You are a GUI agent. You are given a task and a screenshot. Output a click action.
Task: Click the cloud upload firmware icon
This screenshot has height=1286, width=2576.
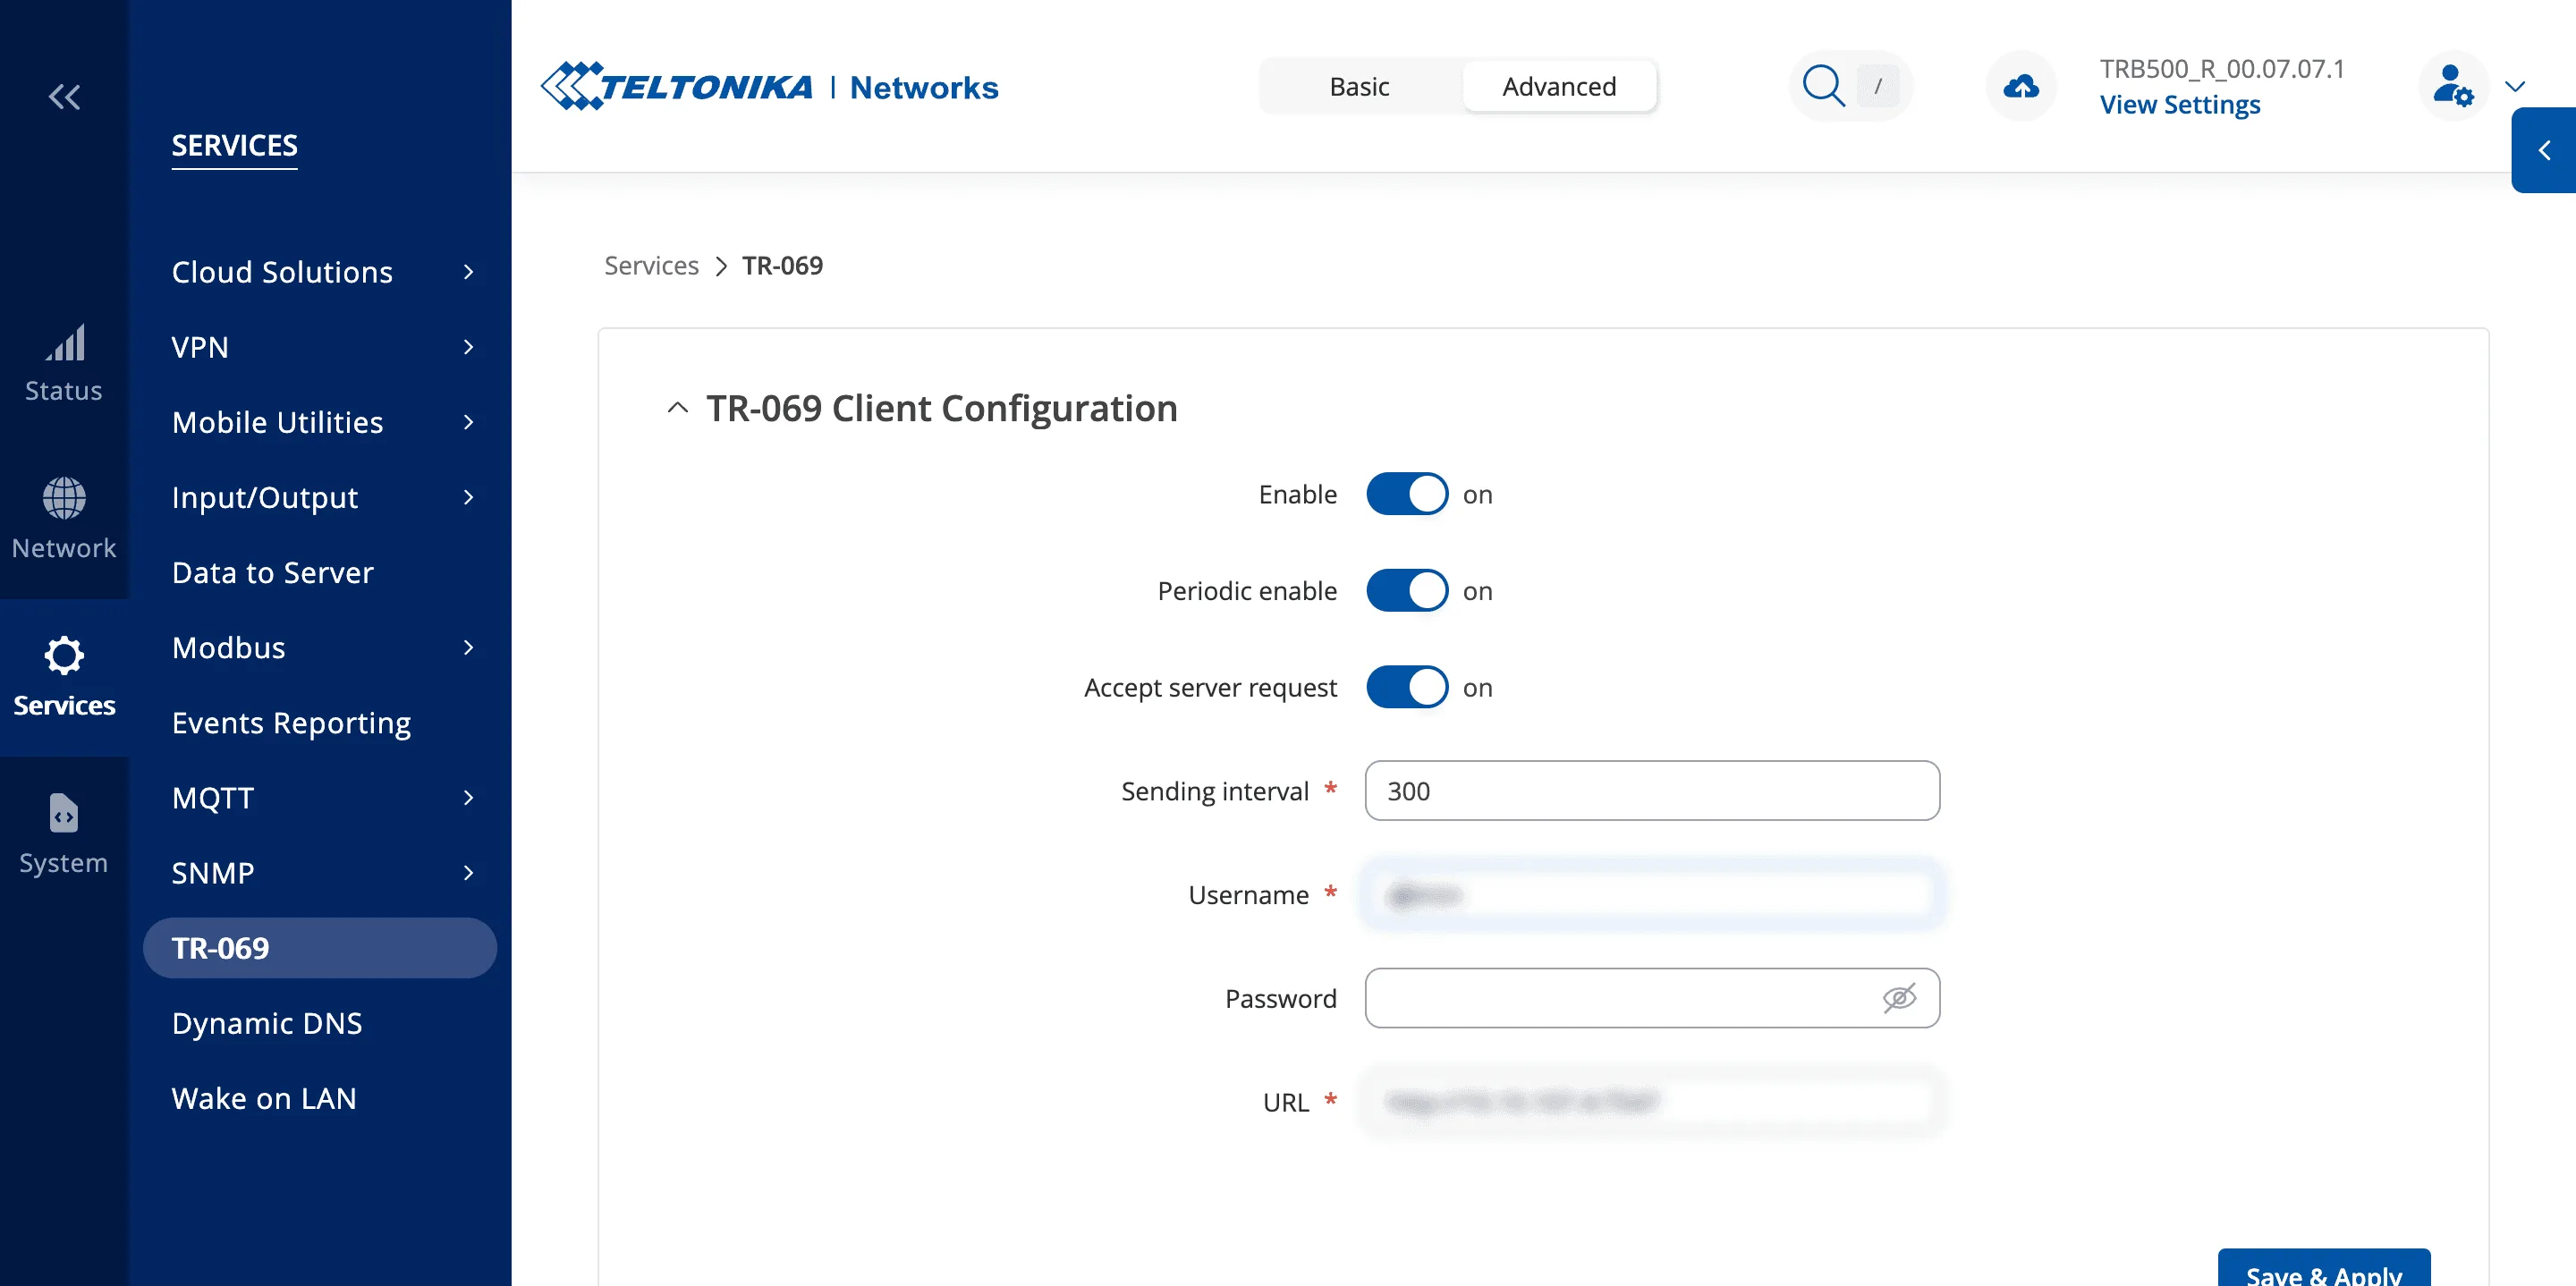tap(2021, 87)
